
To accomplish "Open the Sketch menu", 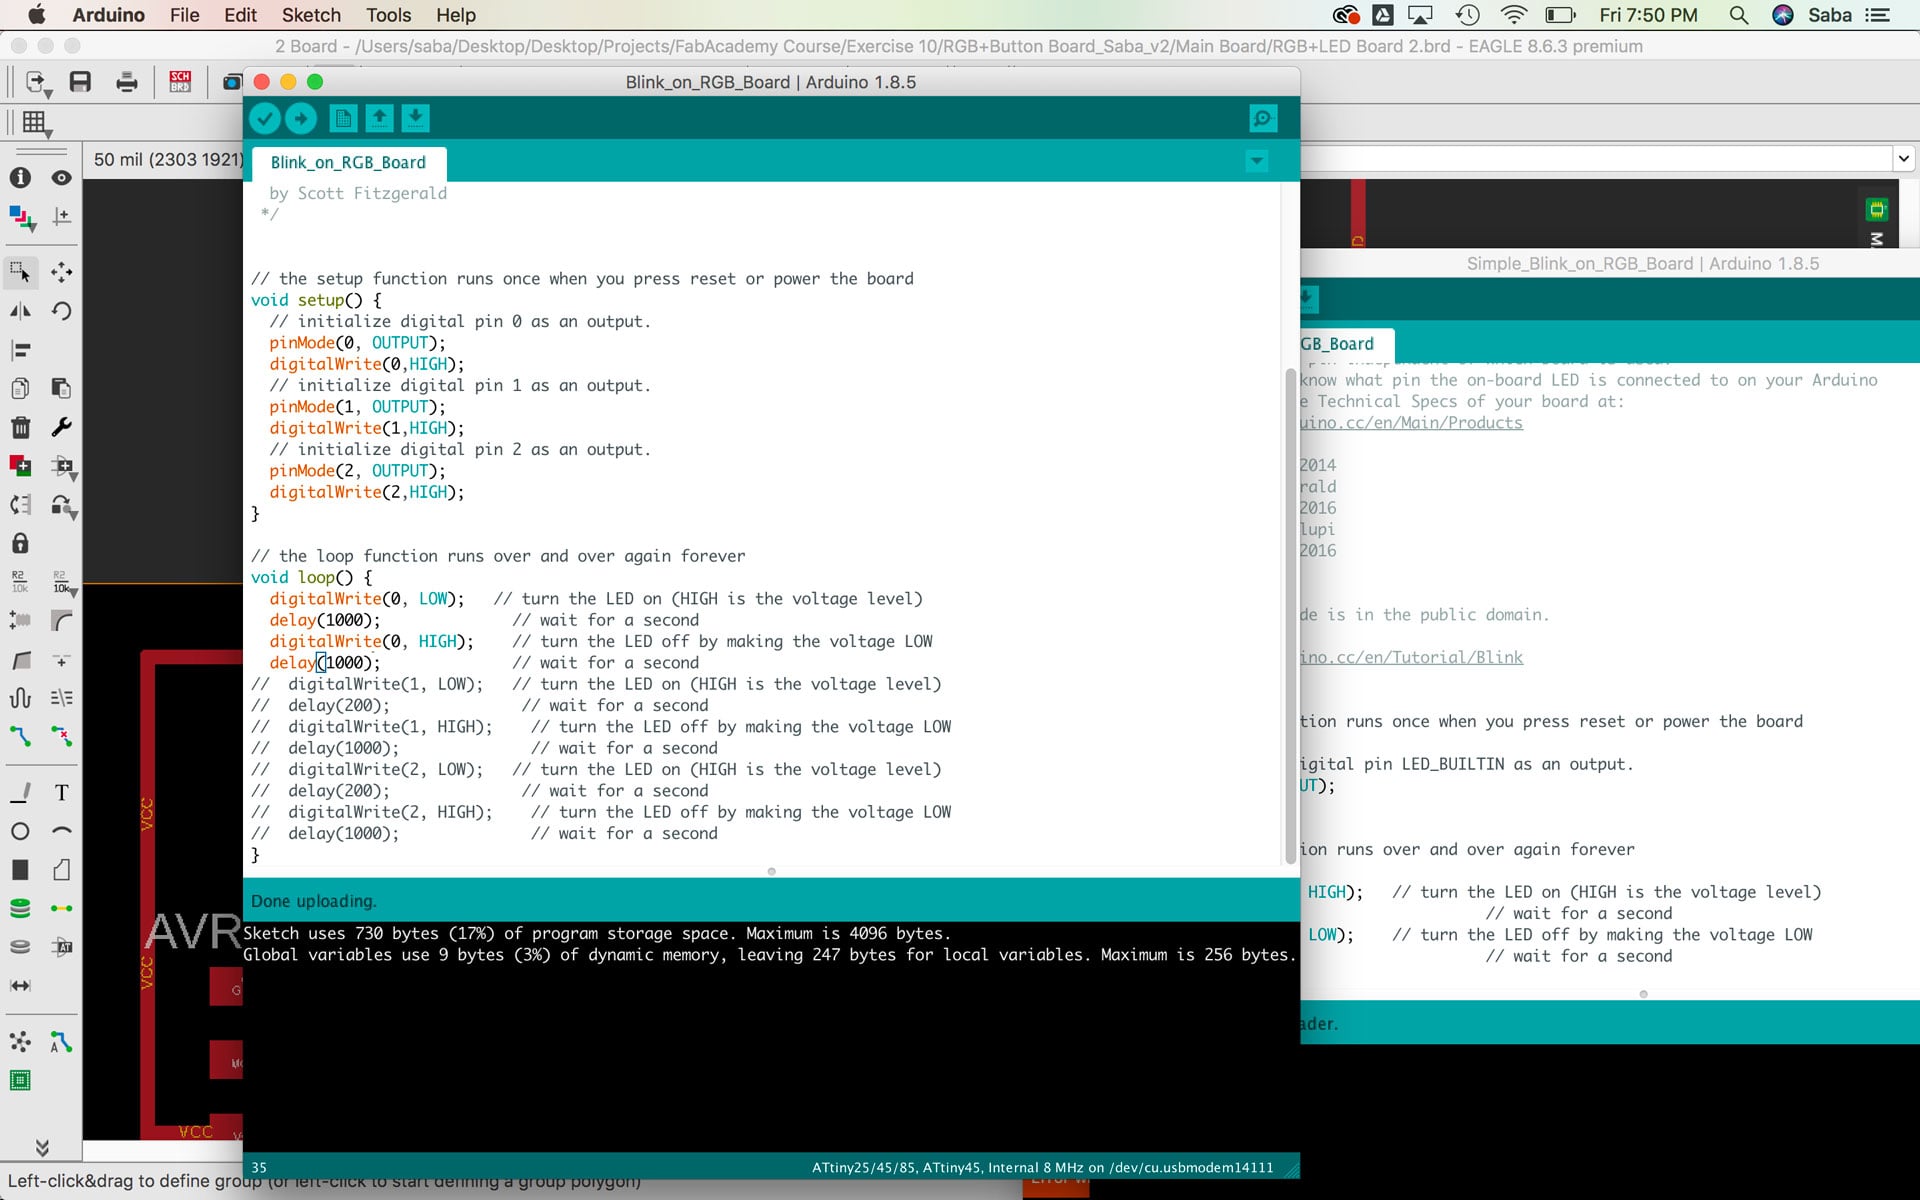I will point(311,15).
